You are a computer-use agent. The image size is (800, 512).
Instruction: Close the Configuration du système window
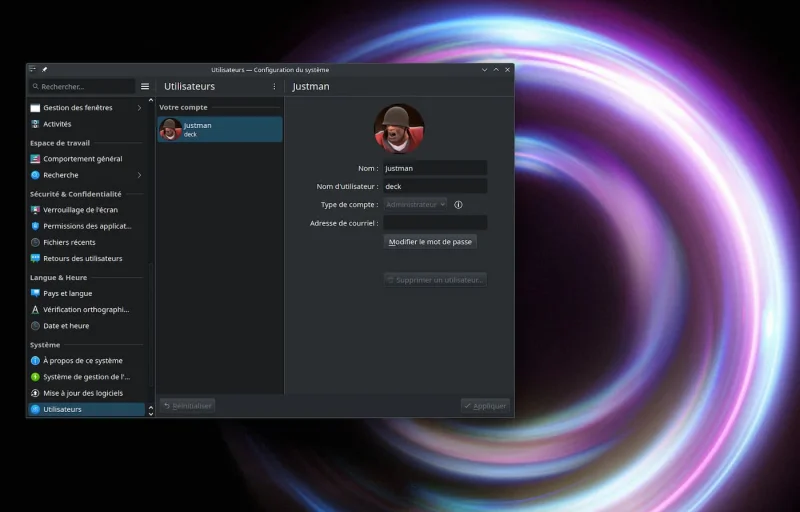[x=507, y=70]
